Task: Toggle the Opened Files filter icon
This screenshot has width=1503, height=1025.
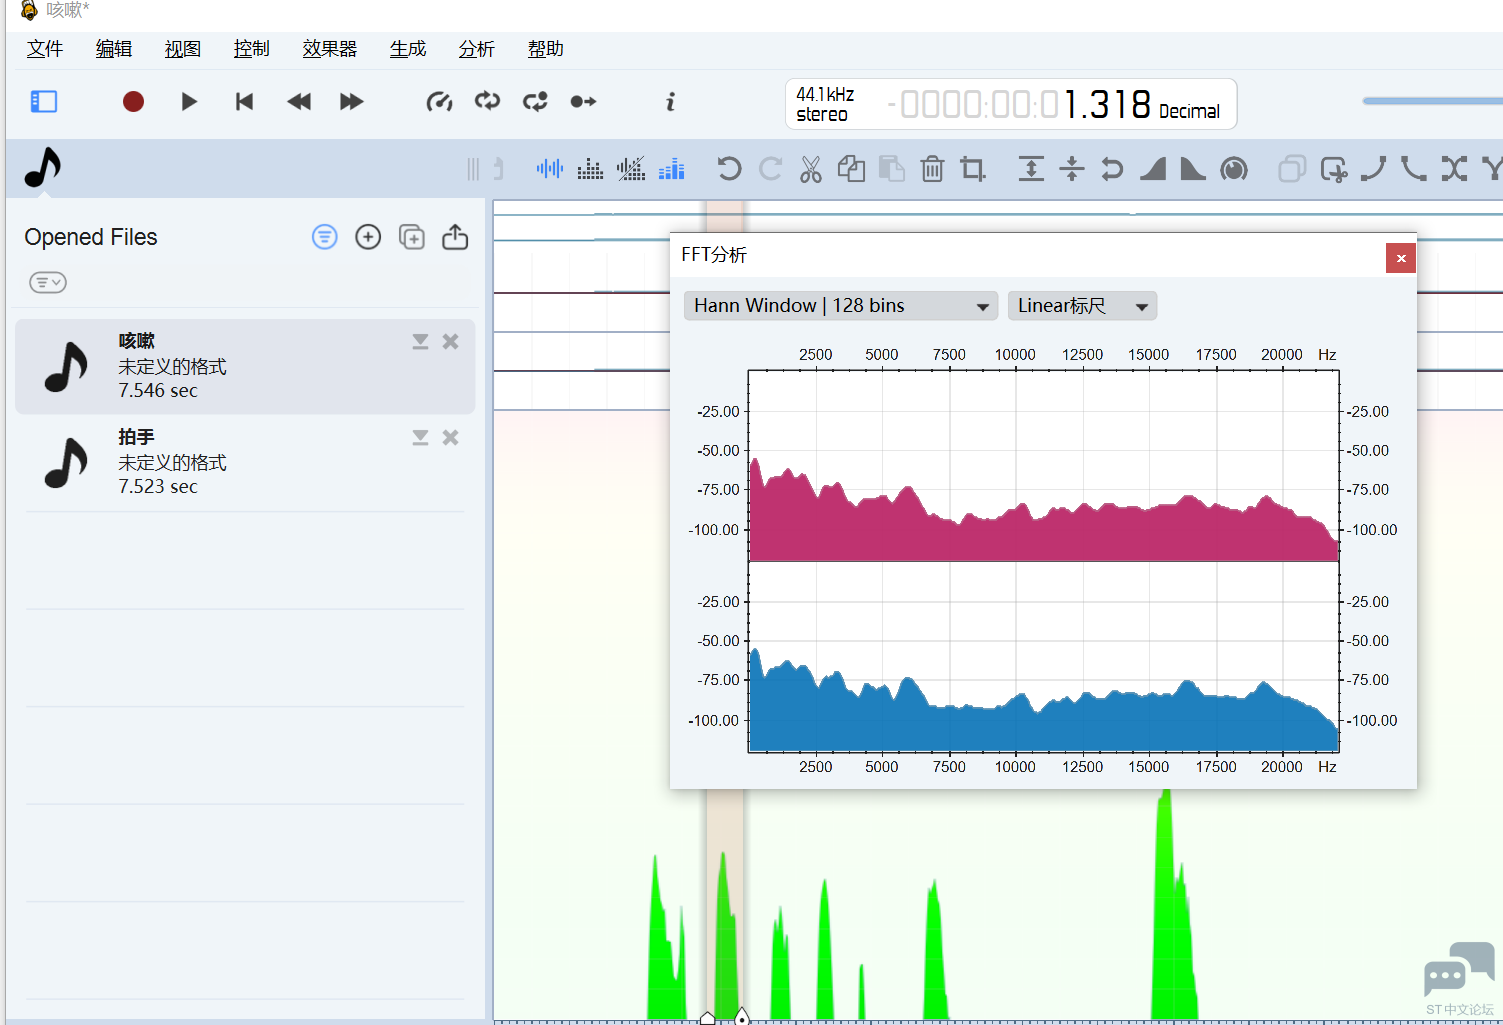Action: point(325,237)
